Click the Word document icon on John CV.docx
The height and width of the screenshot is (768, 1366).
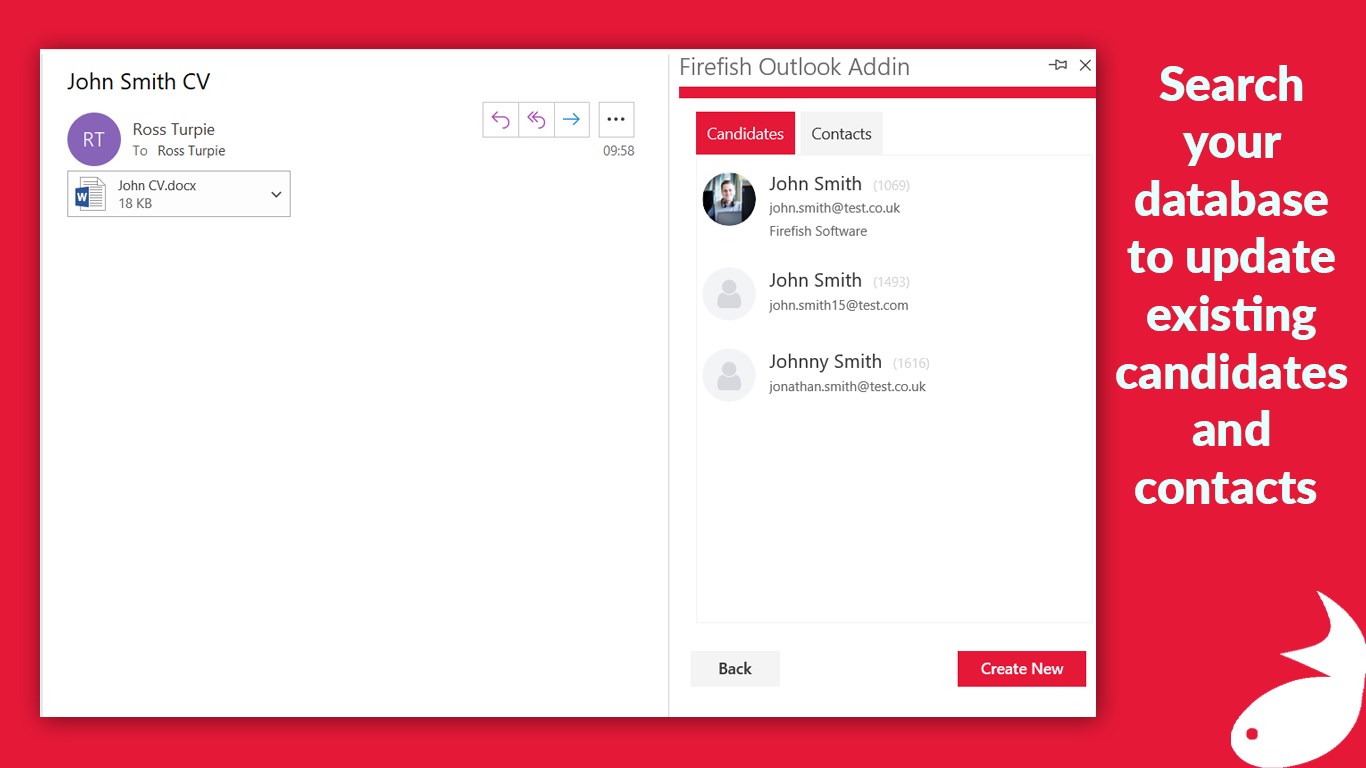(x=89, y=193)
